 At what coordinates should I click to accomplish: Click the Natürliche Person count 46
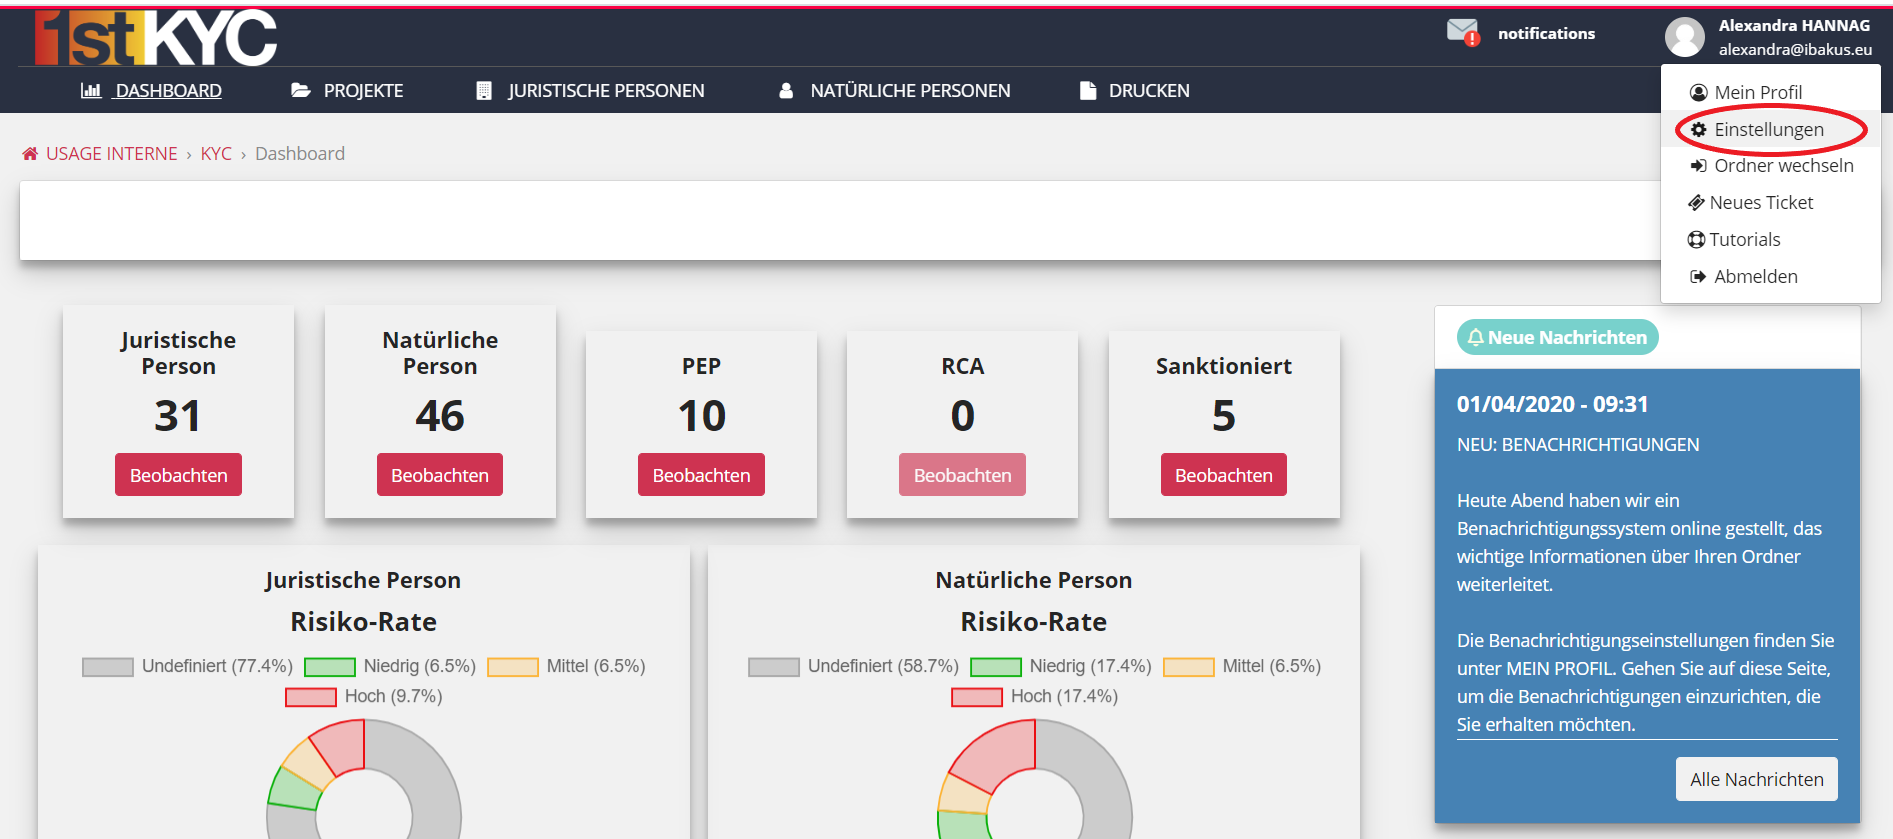pos(440,415)
